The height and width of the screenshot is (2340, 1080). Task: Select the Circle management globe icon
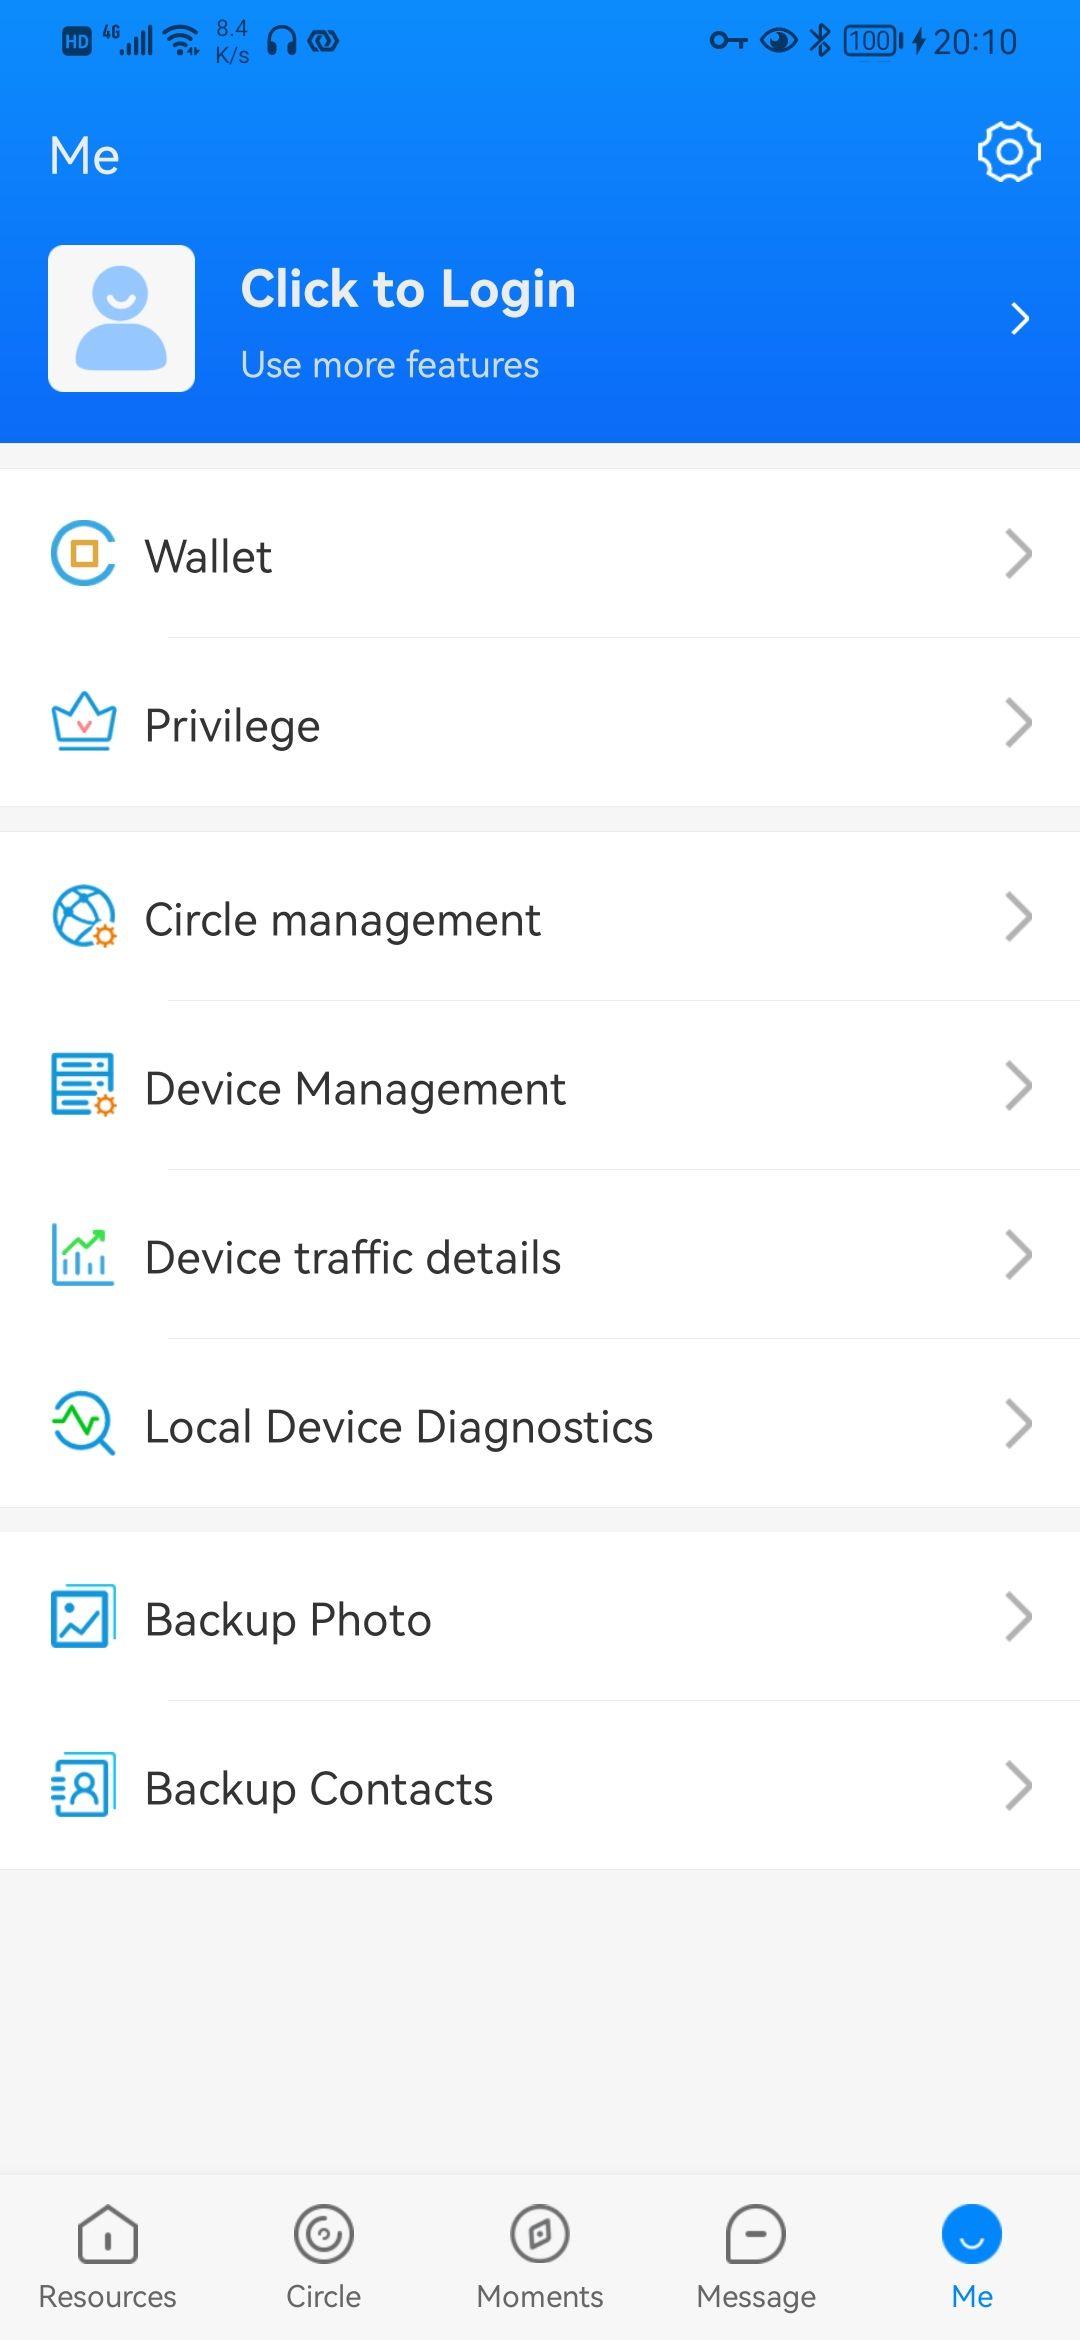[x=83, y=916]
